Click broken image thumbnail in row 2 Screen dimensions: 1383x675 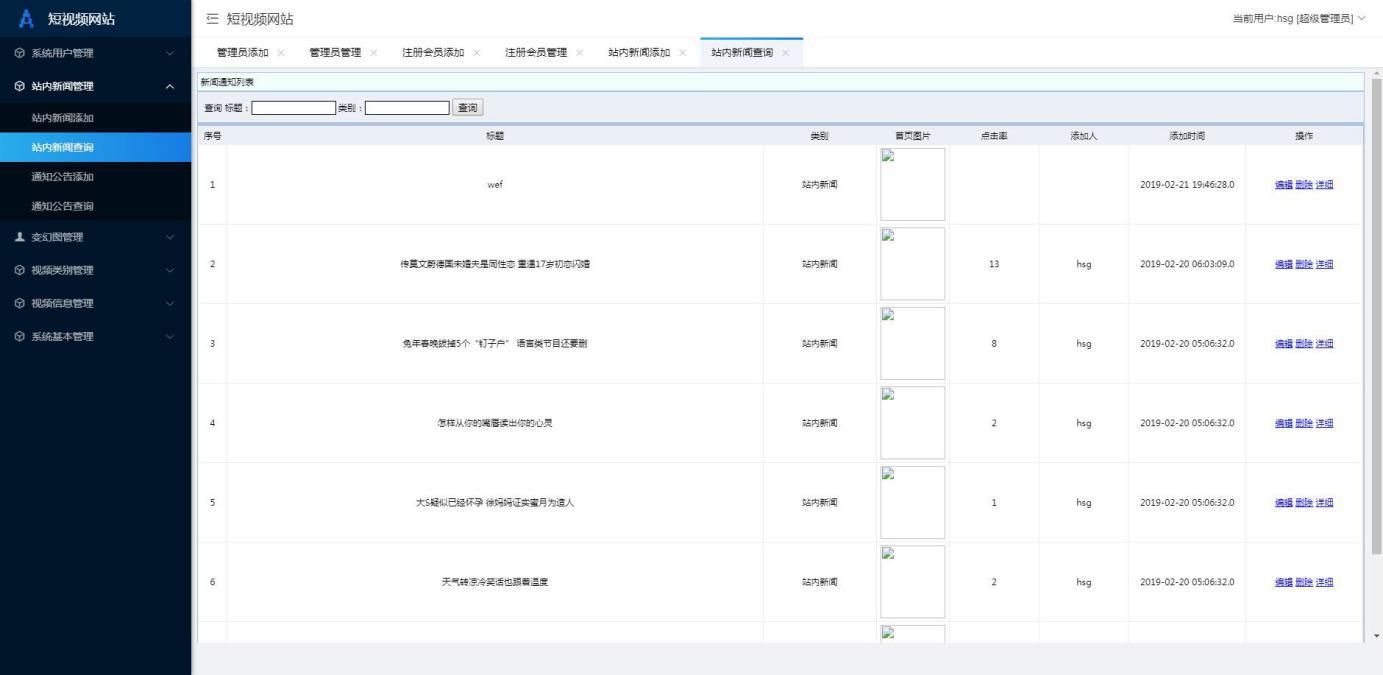tap(912, 264)
